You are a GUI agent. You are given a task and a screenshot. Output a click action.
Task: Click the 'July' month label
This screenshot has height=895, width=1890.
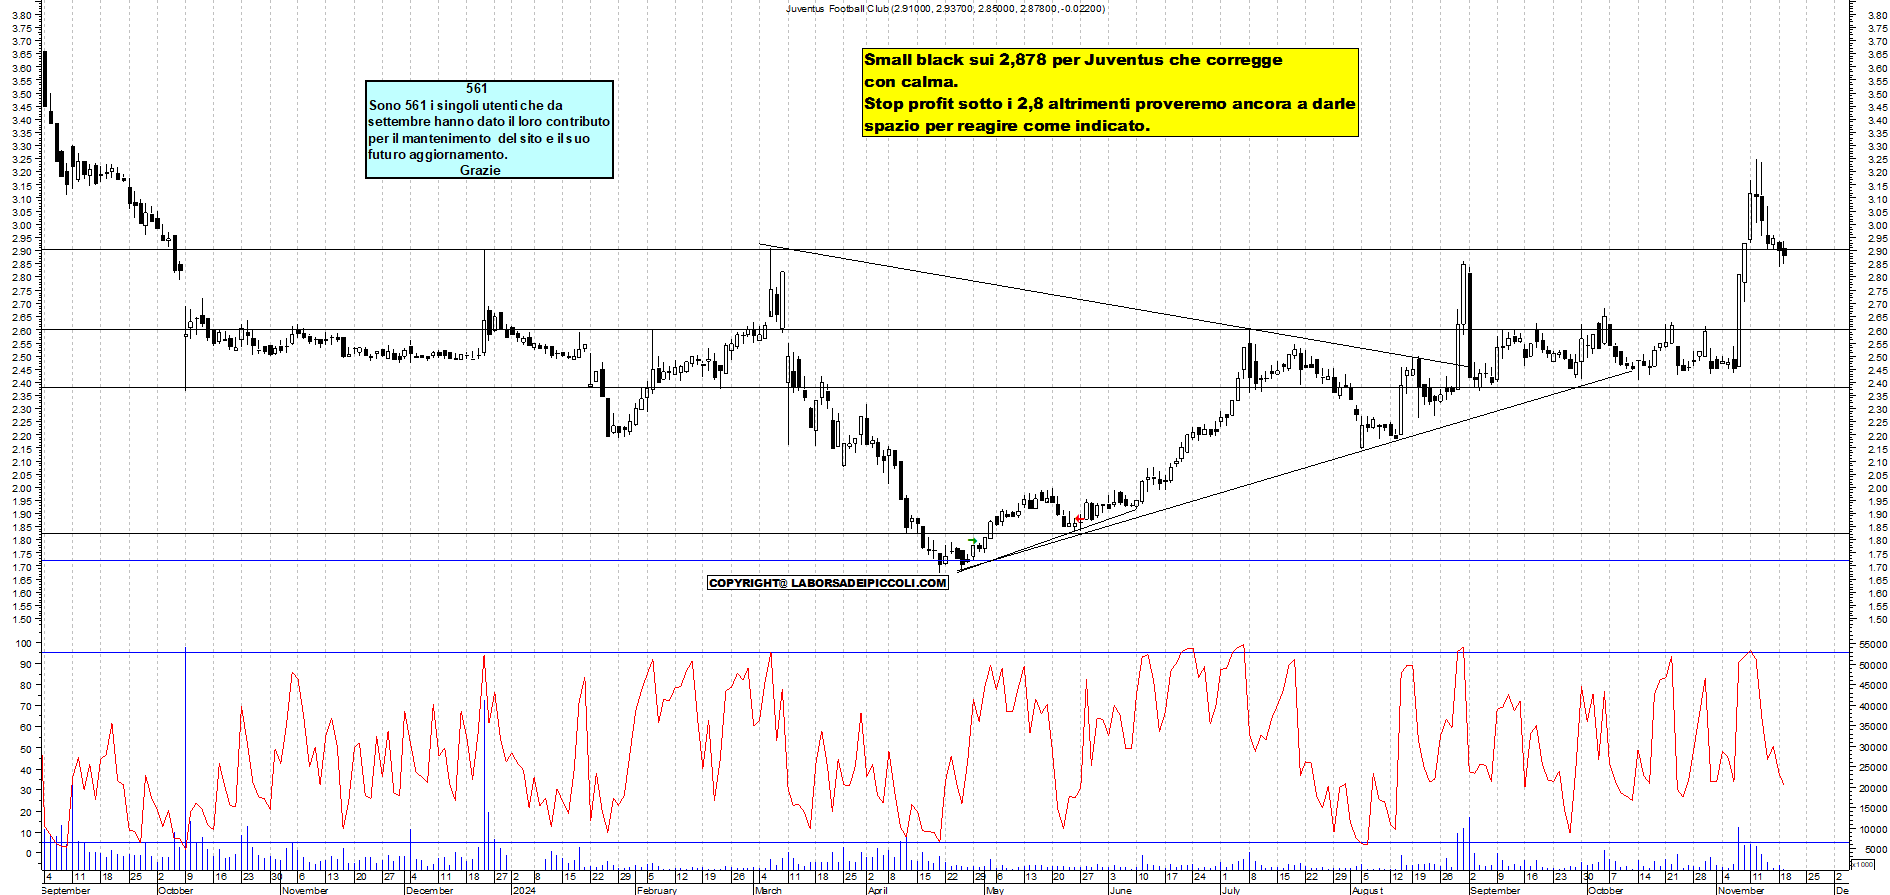tap(1231, 890)
